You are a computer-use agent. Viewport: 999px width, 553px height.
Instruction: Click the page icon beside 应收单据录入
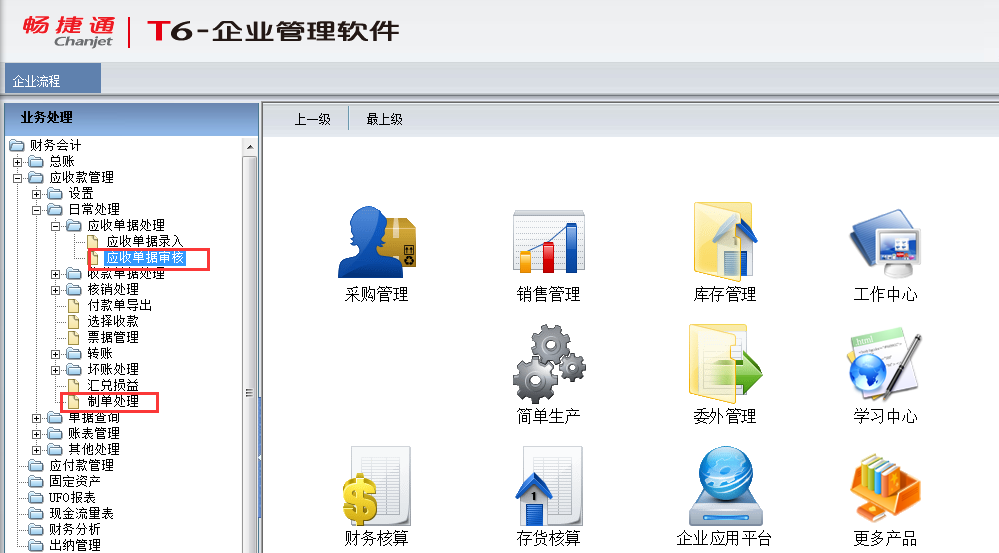coord(93,241)
